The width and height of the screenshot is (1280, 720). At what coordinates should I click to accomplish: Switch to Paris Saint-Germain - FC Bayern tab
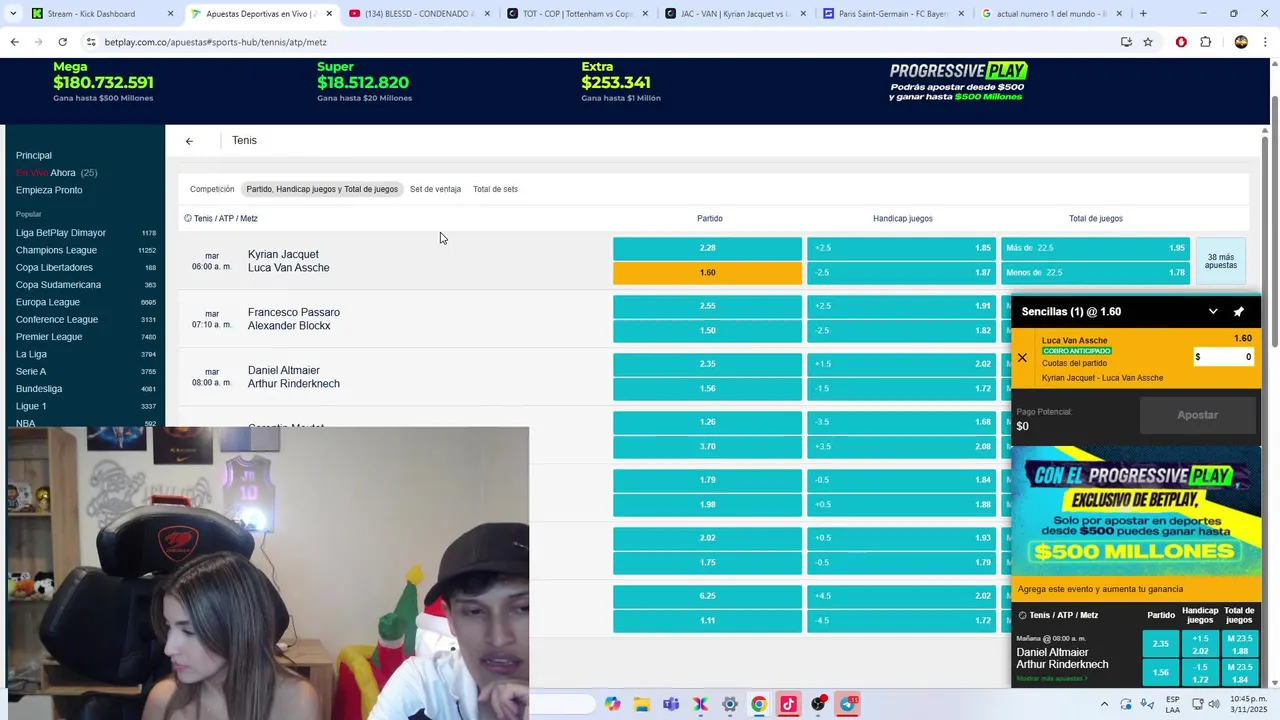[895, 14]
